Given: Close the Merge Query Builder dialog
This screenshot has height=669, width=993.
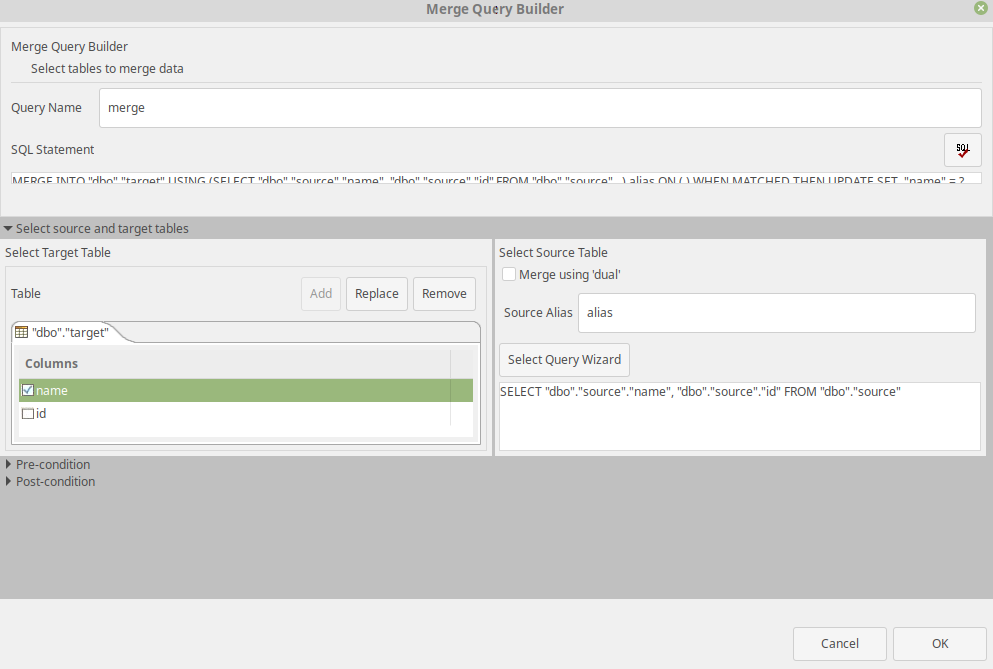Looking at the screenshot, I should point(980,8).
